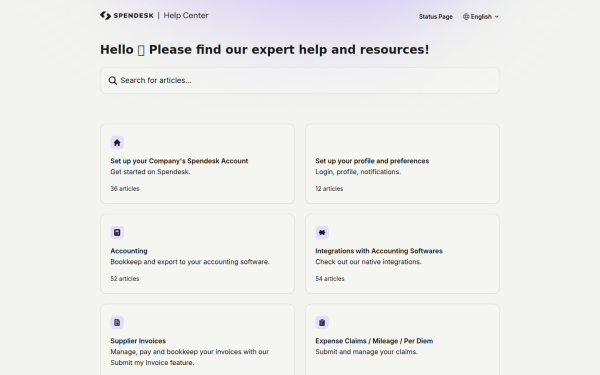Image resolution: width=600 pixels, height=375 pixels.
Task: Open the Status Page link
Action: (435, 16)
